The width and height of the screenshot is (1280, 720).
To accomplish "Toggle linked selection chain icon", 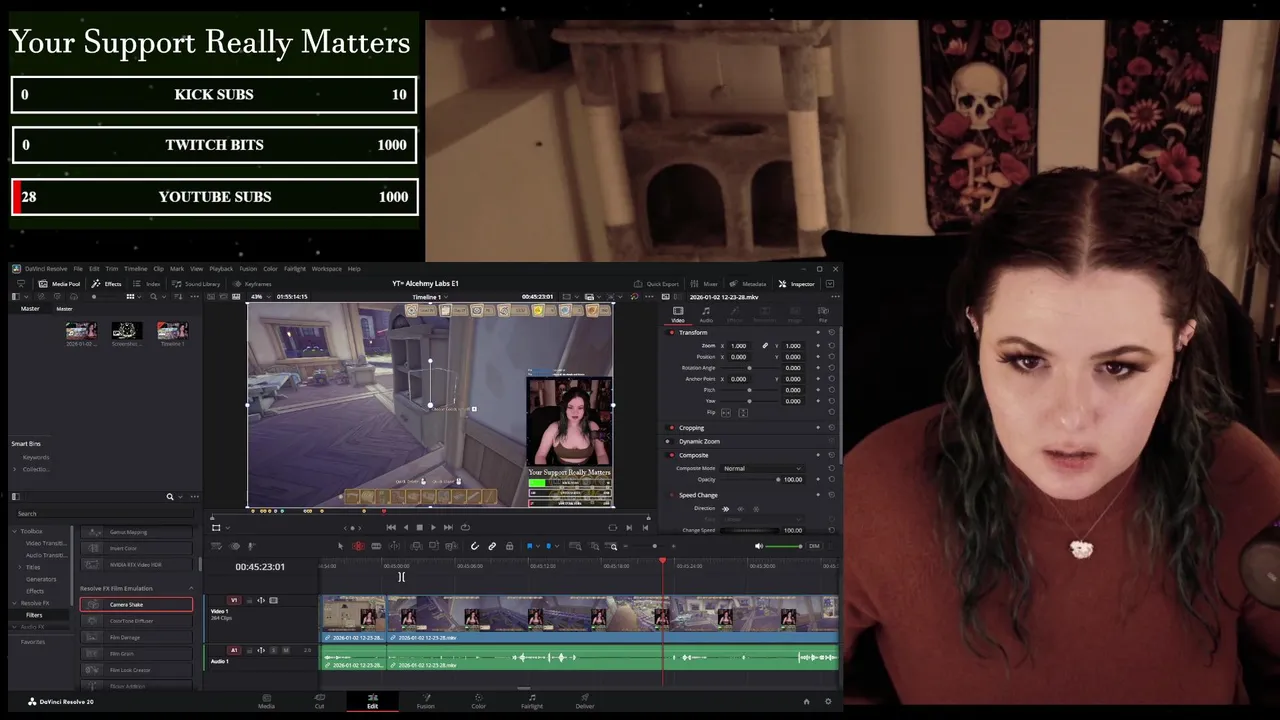I will (x=492, y=546).
